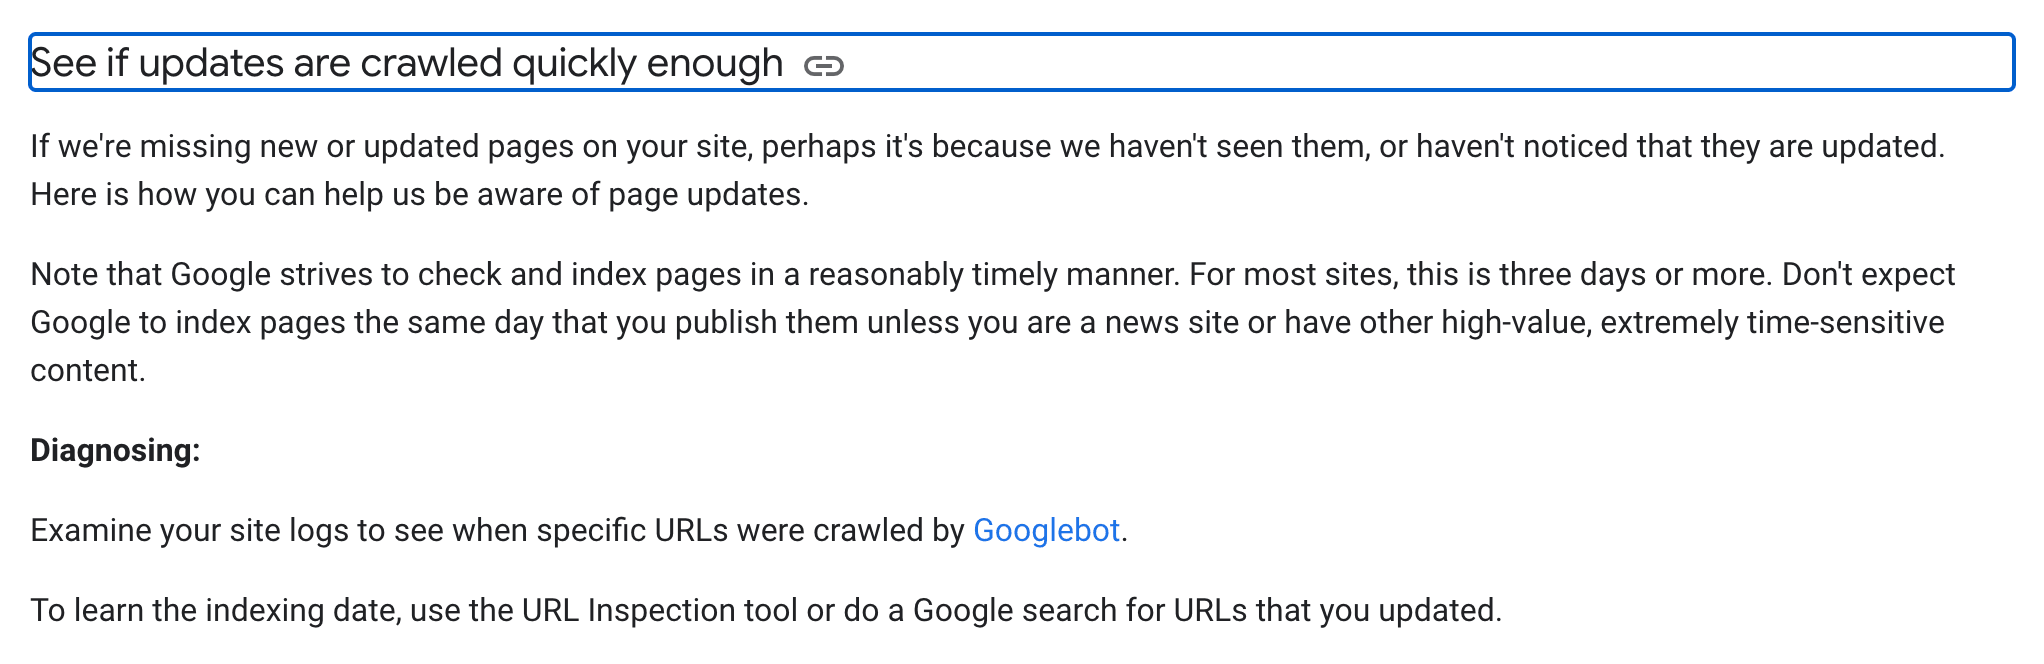
Task: Click empty space inside the focused heading box
Action: [x=1400, y=63]
